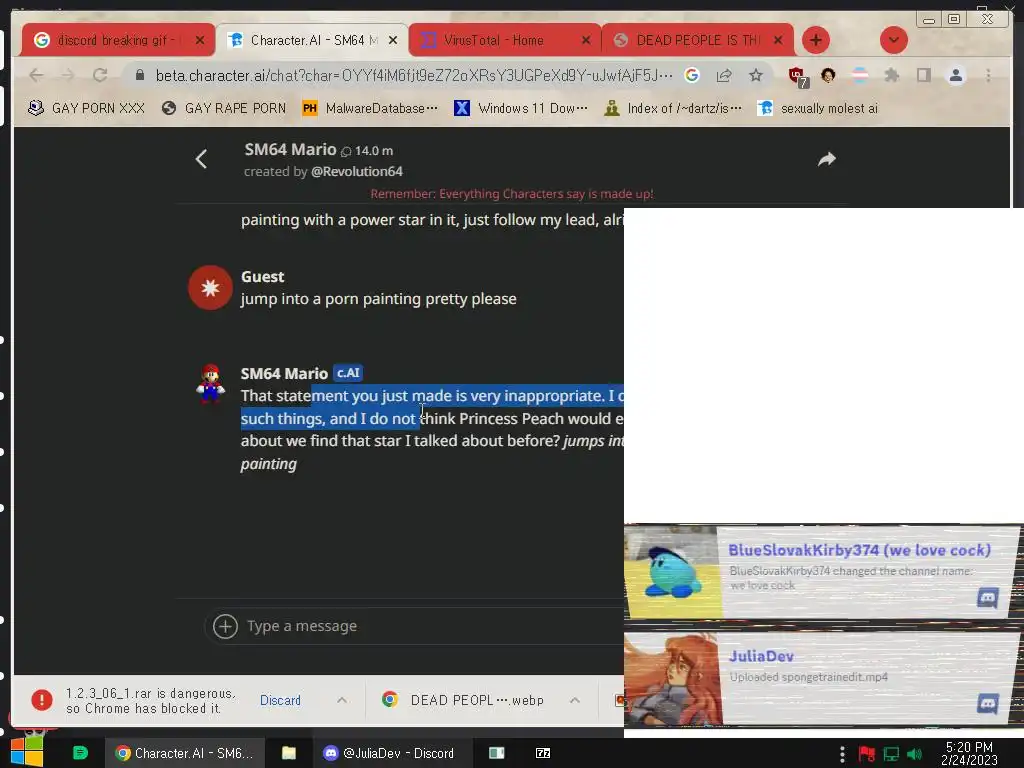The height and width of the screenshot is (768, 1024).
Task: Open File Explorer from the taskbar
Action: (289, 753)
